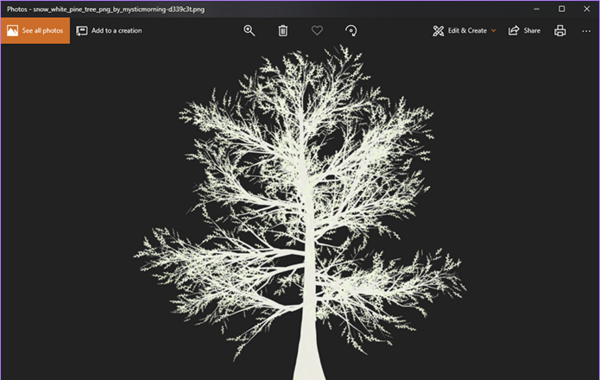The width and height of the screenshot is (600, 380).
Task: Maximize the Photos window
Action: [x=561, y=9]
